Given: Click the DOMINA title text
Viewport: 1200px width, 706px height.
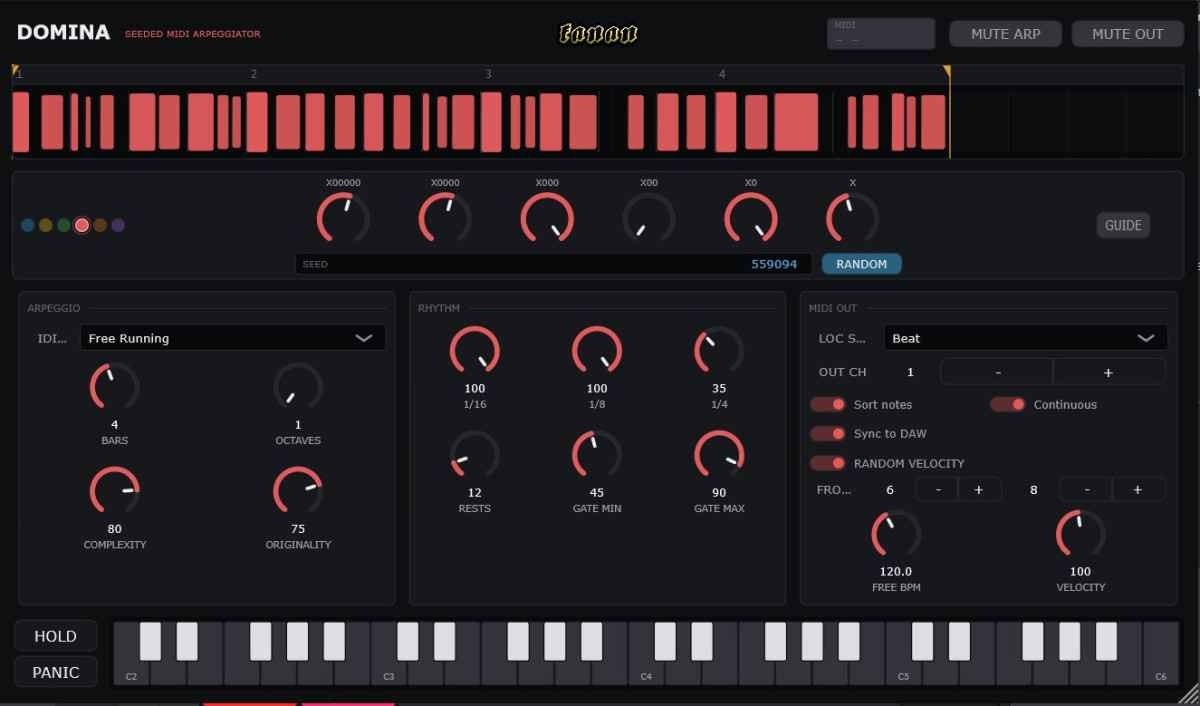Looking at the screenshot, I should tap(63, 33).
